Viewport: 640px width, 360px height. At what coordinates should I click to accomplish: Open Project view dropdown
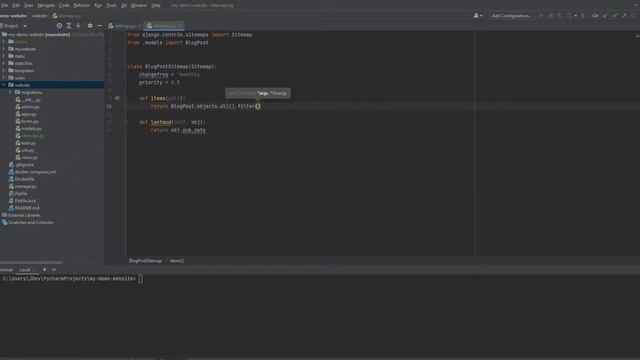pyautogui.click(x=24, y=26)
